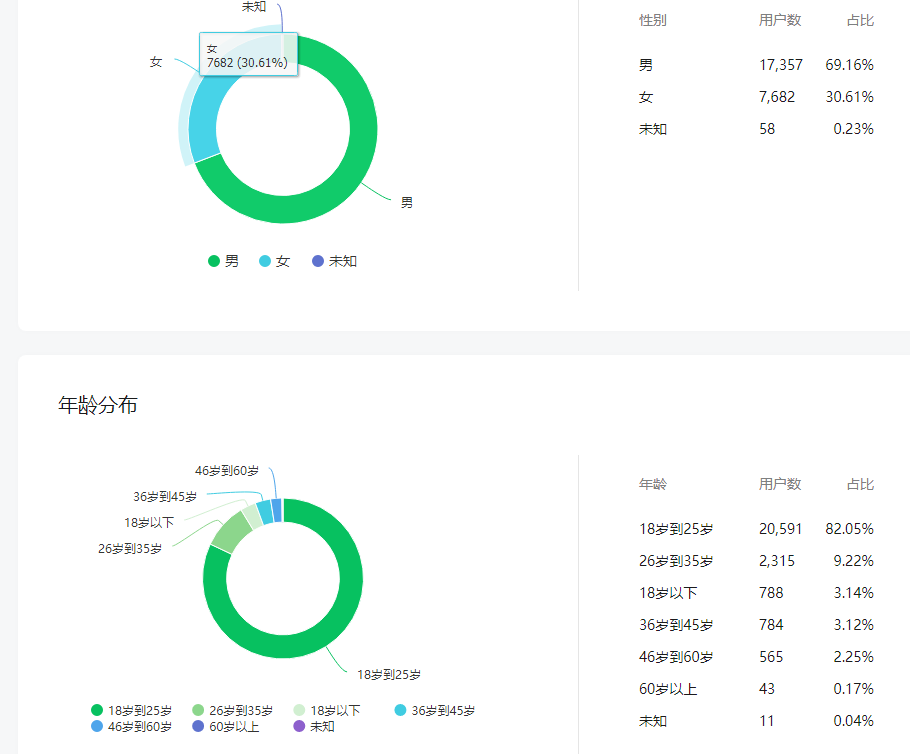Click the blue 女 donut segment

pyautogui.click(x=204, y=119)
